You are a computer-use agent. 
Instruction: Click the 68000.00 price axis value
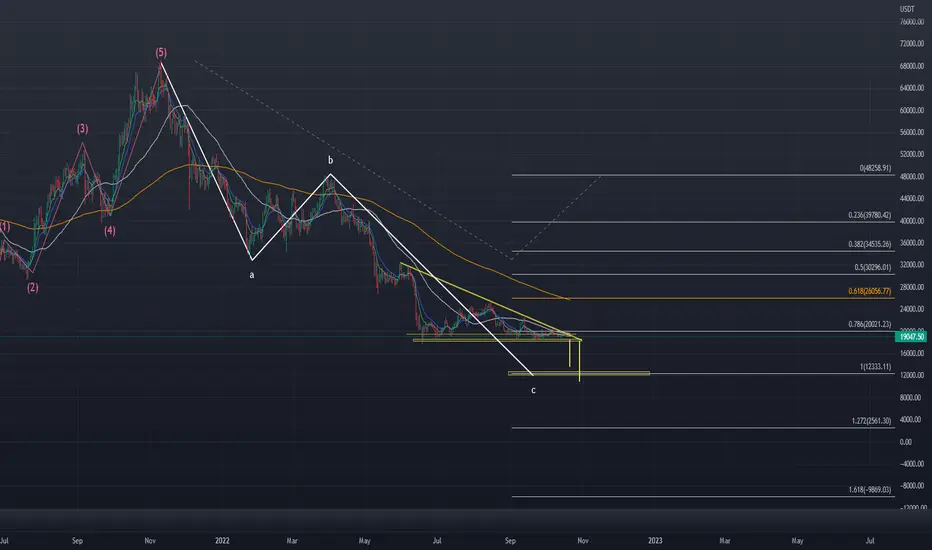tap(912, 66)
